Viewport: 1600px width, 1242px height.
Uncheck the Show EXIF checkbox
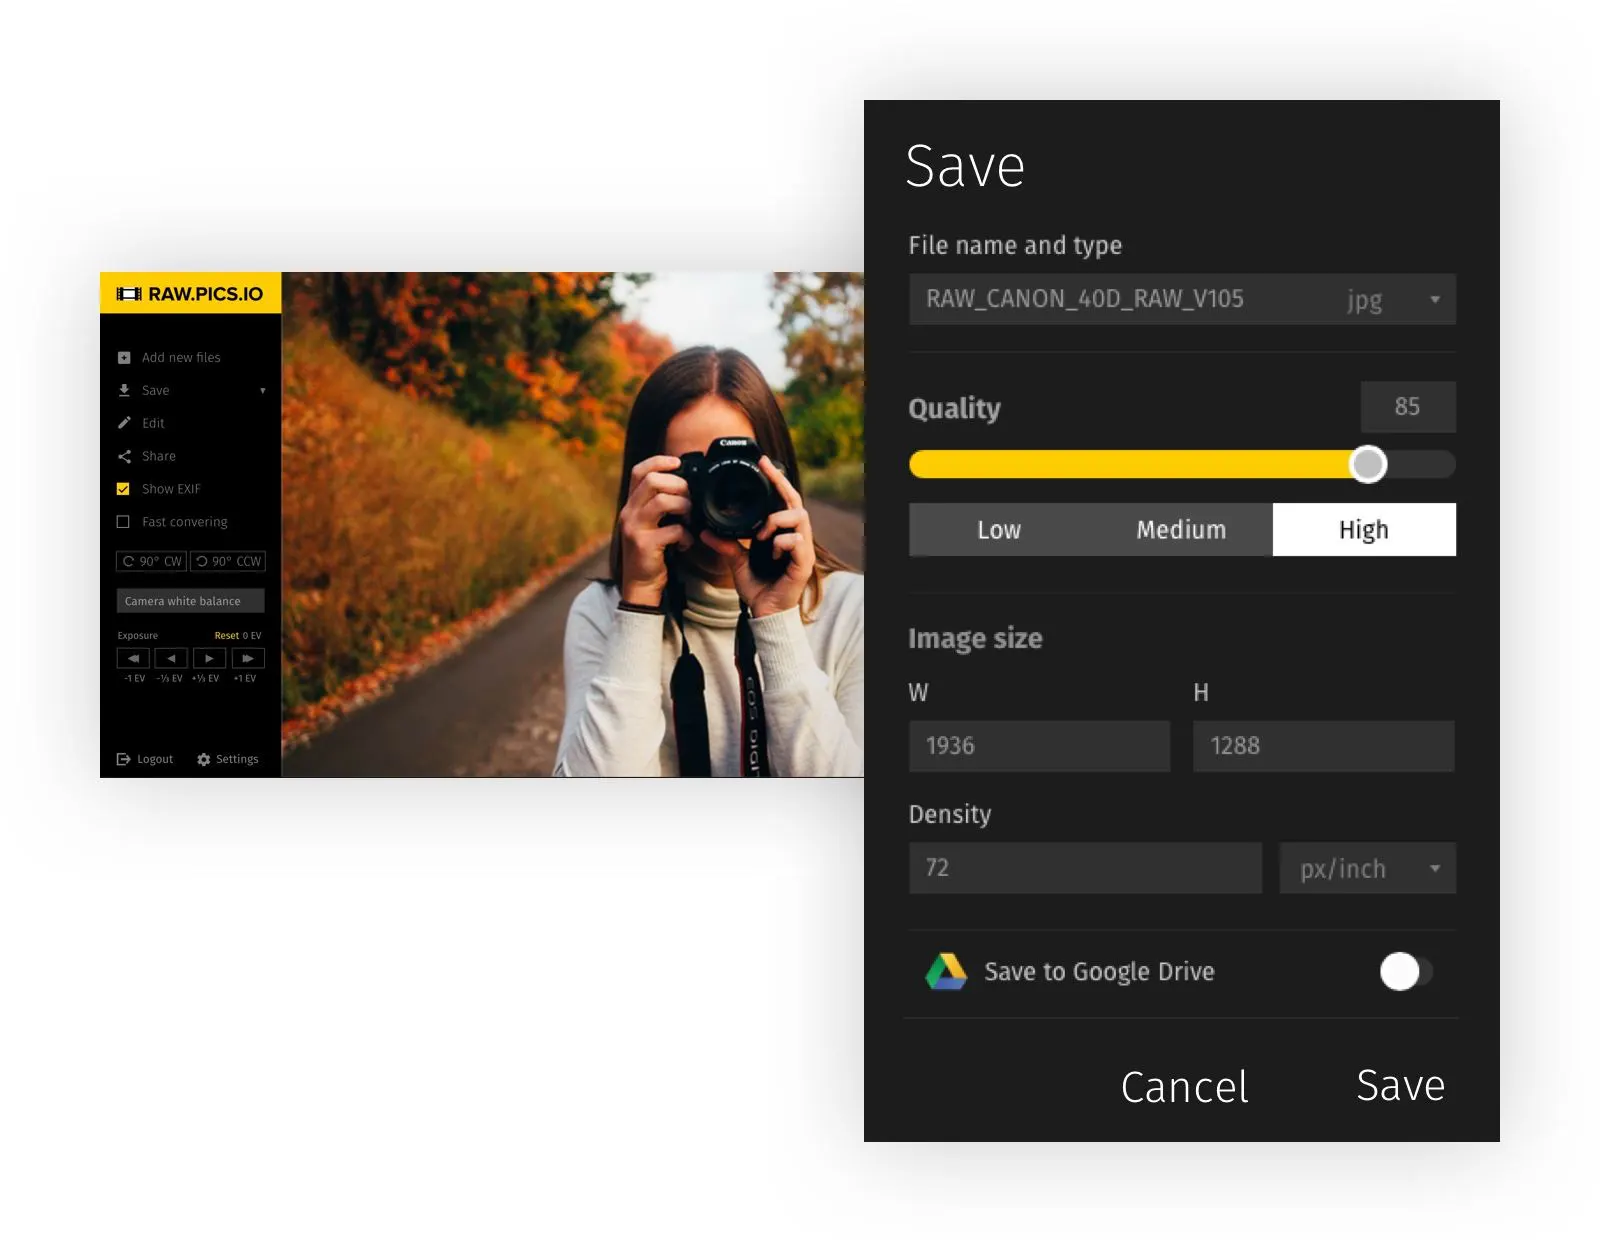(x=123, y=489)
